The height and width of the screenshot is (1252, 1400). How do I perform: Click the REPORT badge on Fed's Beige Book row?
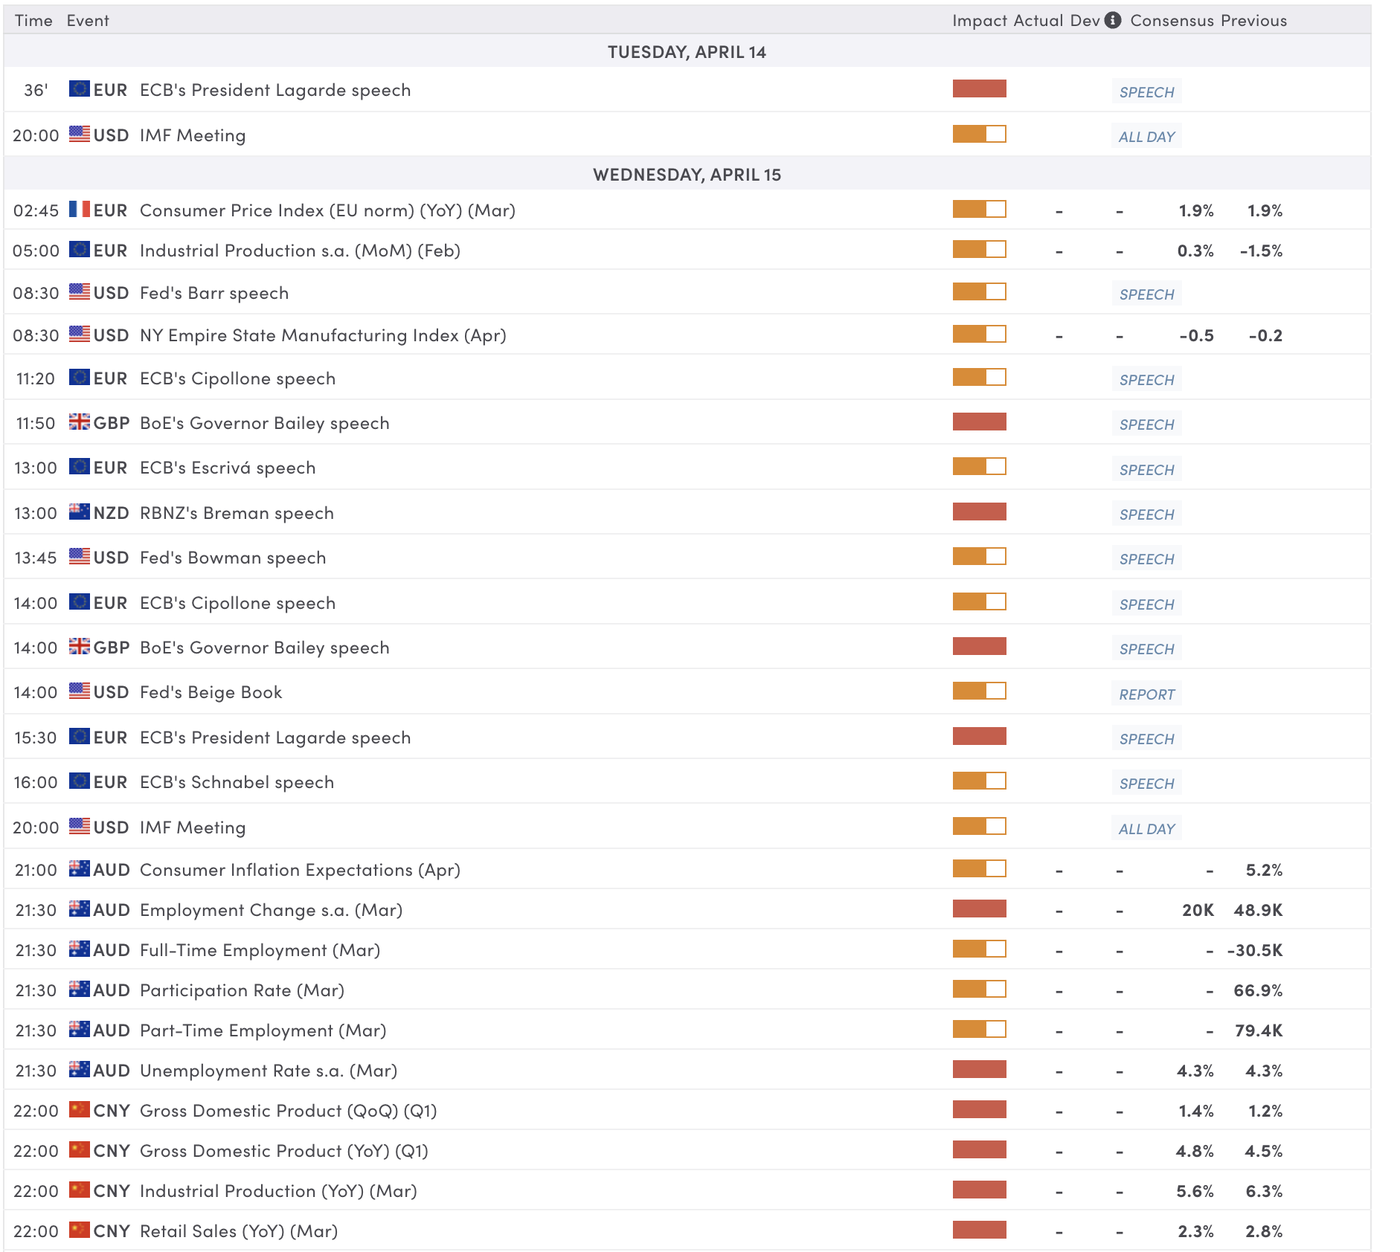tap(1146, 694)
